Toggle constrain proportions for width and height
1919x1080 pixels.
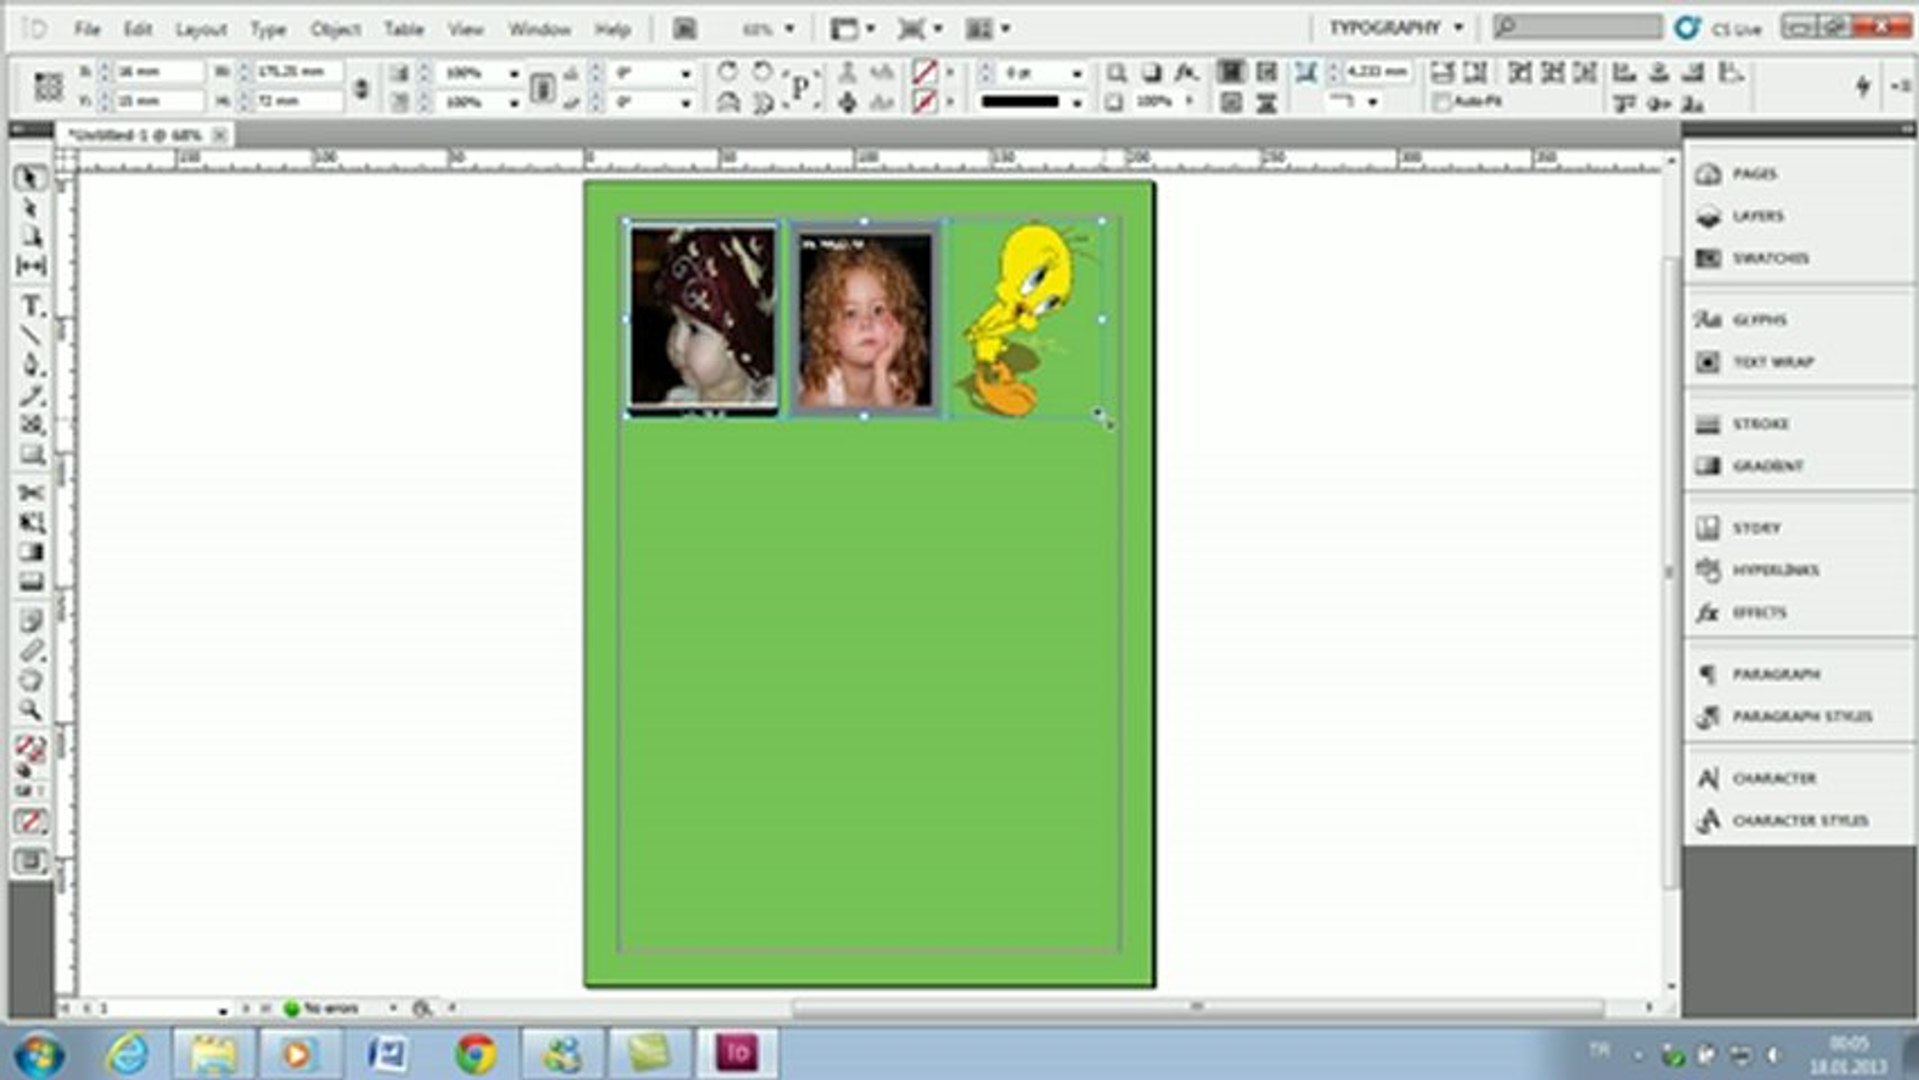361,87
